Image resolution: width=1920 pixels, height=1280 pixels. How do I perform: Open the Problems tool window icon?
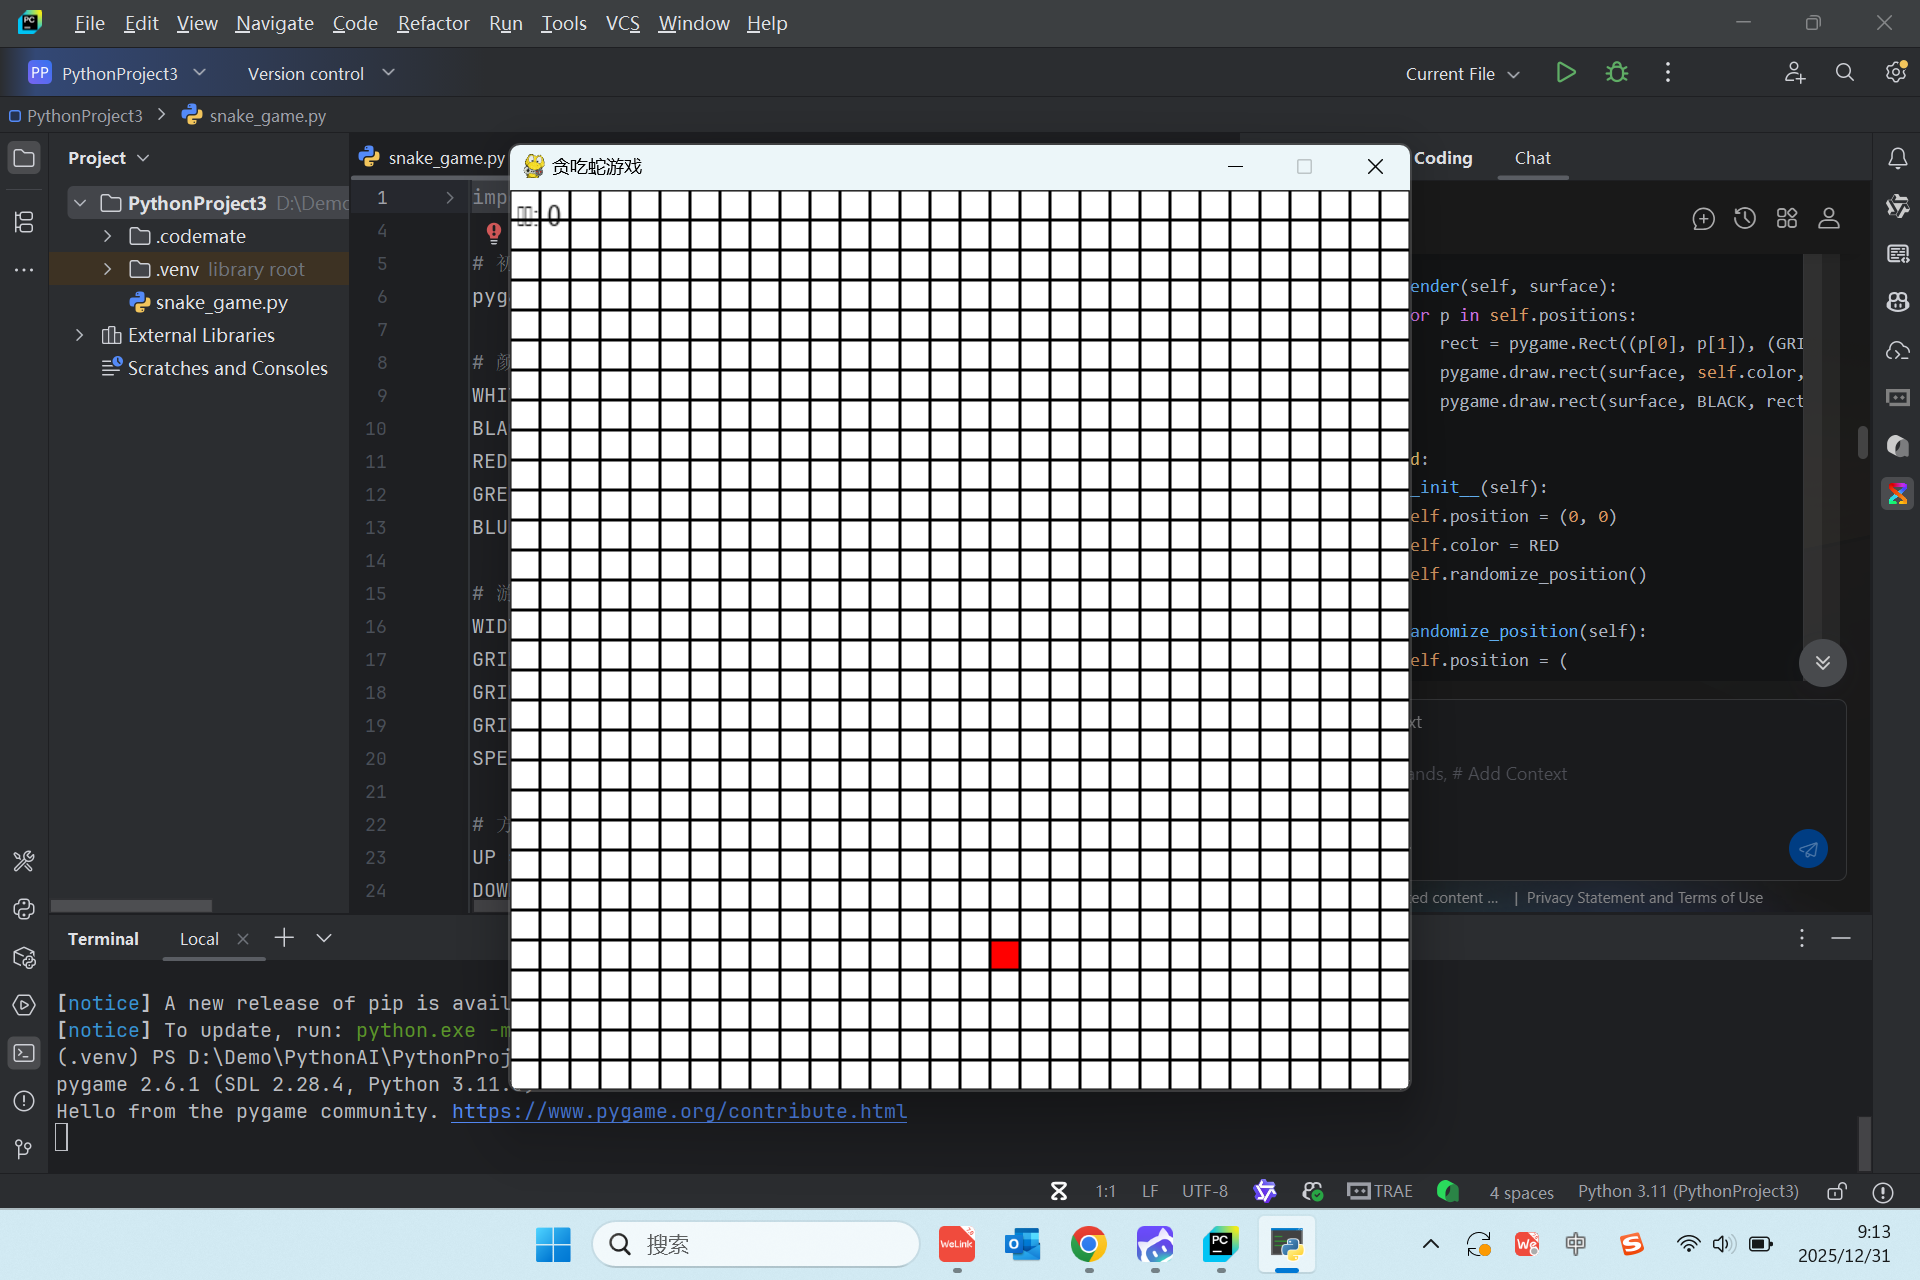[x=24, y=1101]
